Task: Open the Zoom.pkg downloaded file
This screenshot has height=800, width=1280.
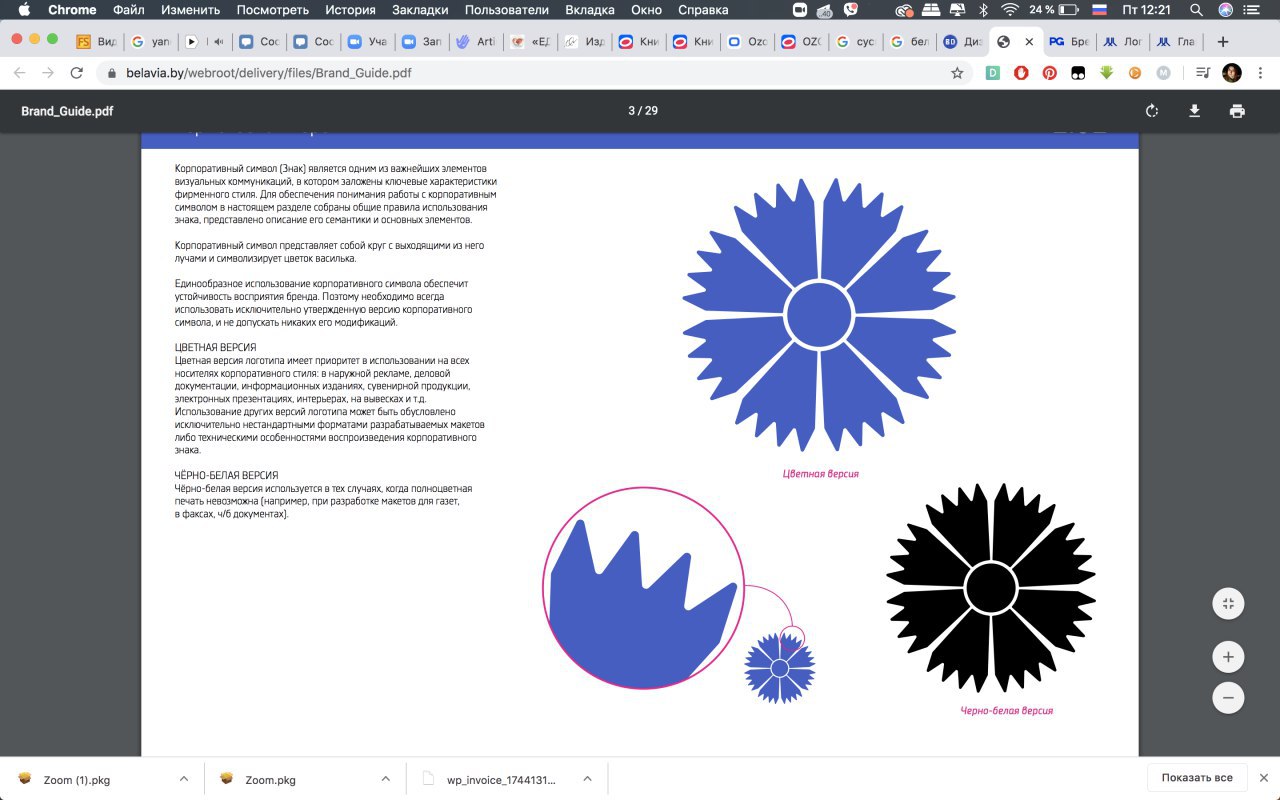Action: coord(271,780)
